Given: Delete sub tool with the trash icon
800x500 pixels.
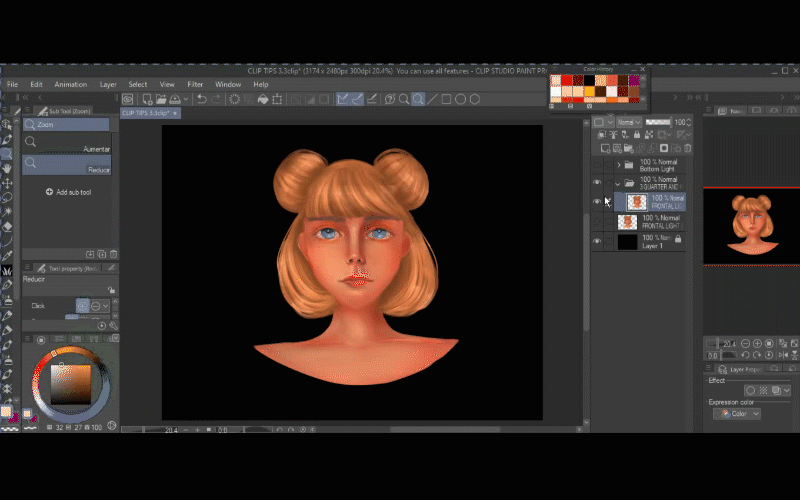Looking at the screenshot, I should (113, 255).
